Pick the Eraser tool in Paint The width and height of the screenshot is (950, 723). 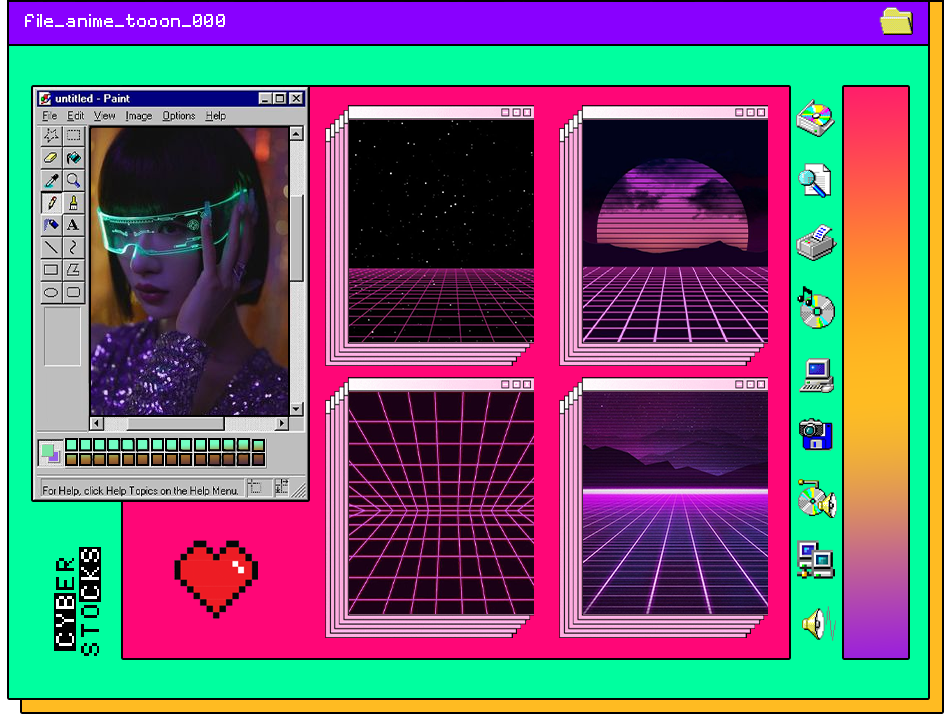tap(51, 158)
